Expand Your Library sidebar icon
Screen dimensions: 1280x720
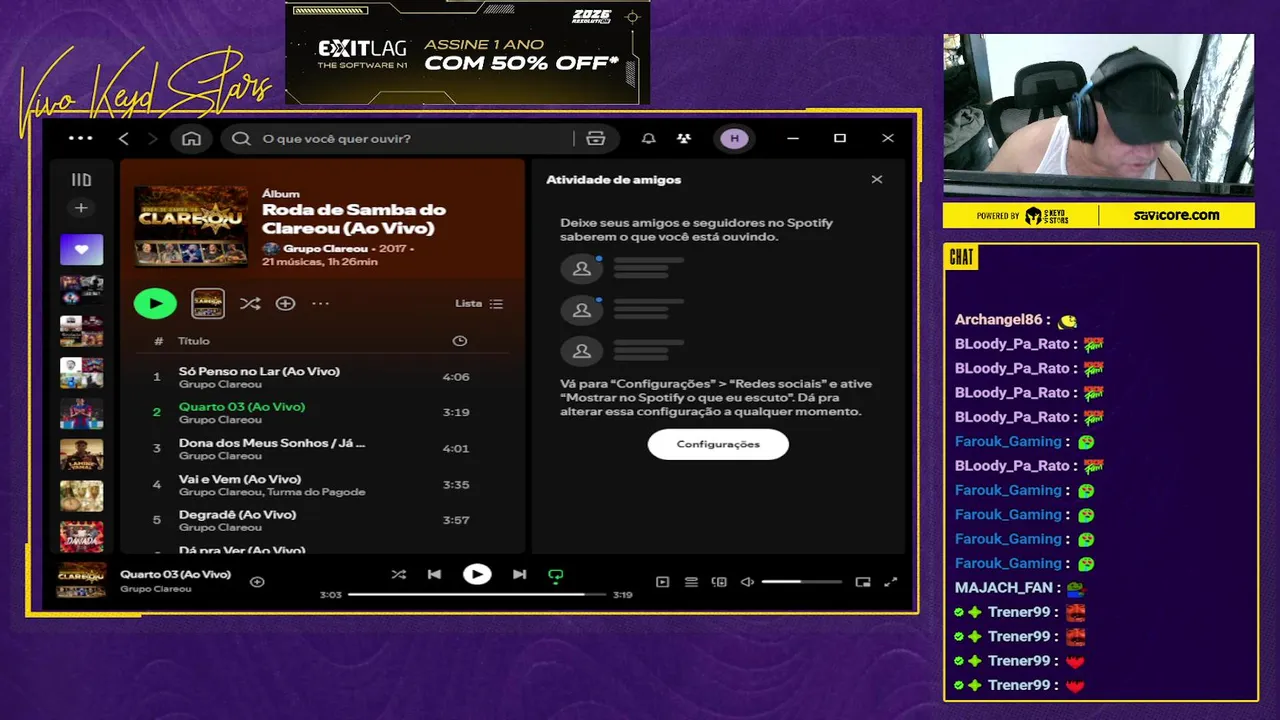pyautogui.click(x=81, y=180)
